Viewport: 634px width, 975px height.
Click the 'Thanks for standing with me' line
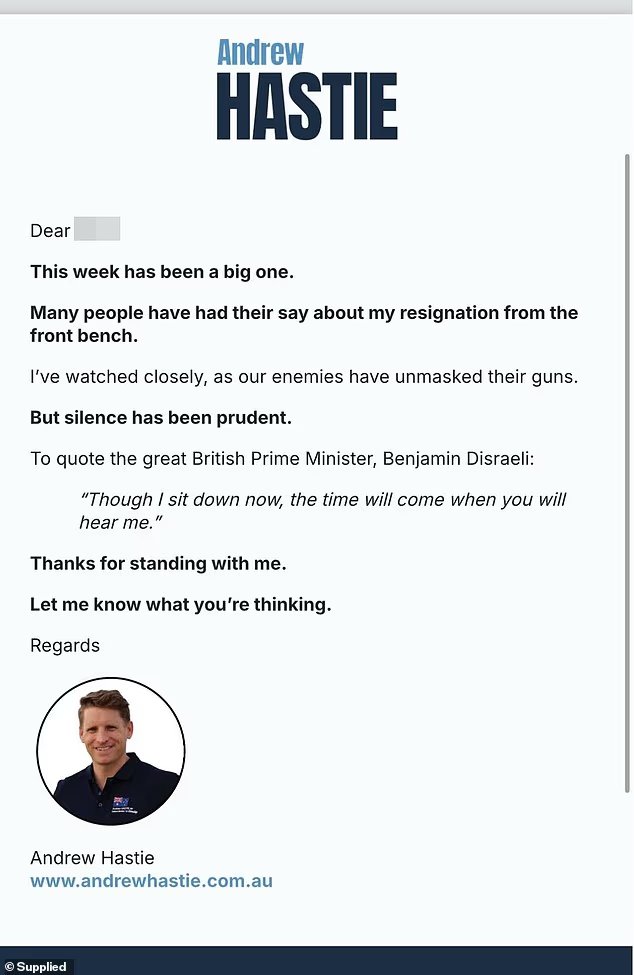tap(158, 563)
